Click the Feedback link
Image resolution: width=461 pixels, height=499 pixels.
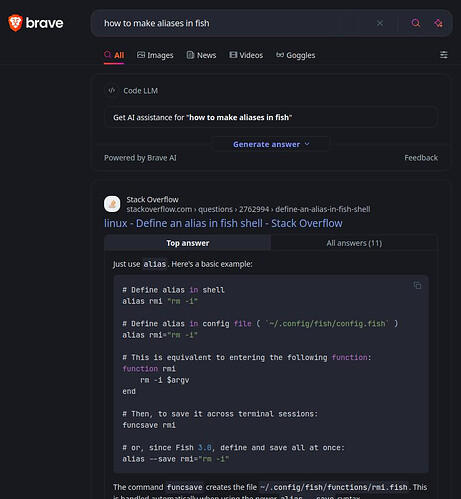point(421,158)
